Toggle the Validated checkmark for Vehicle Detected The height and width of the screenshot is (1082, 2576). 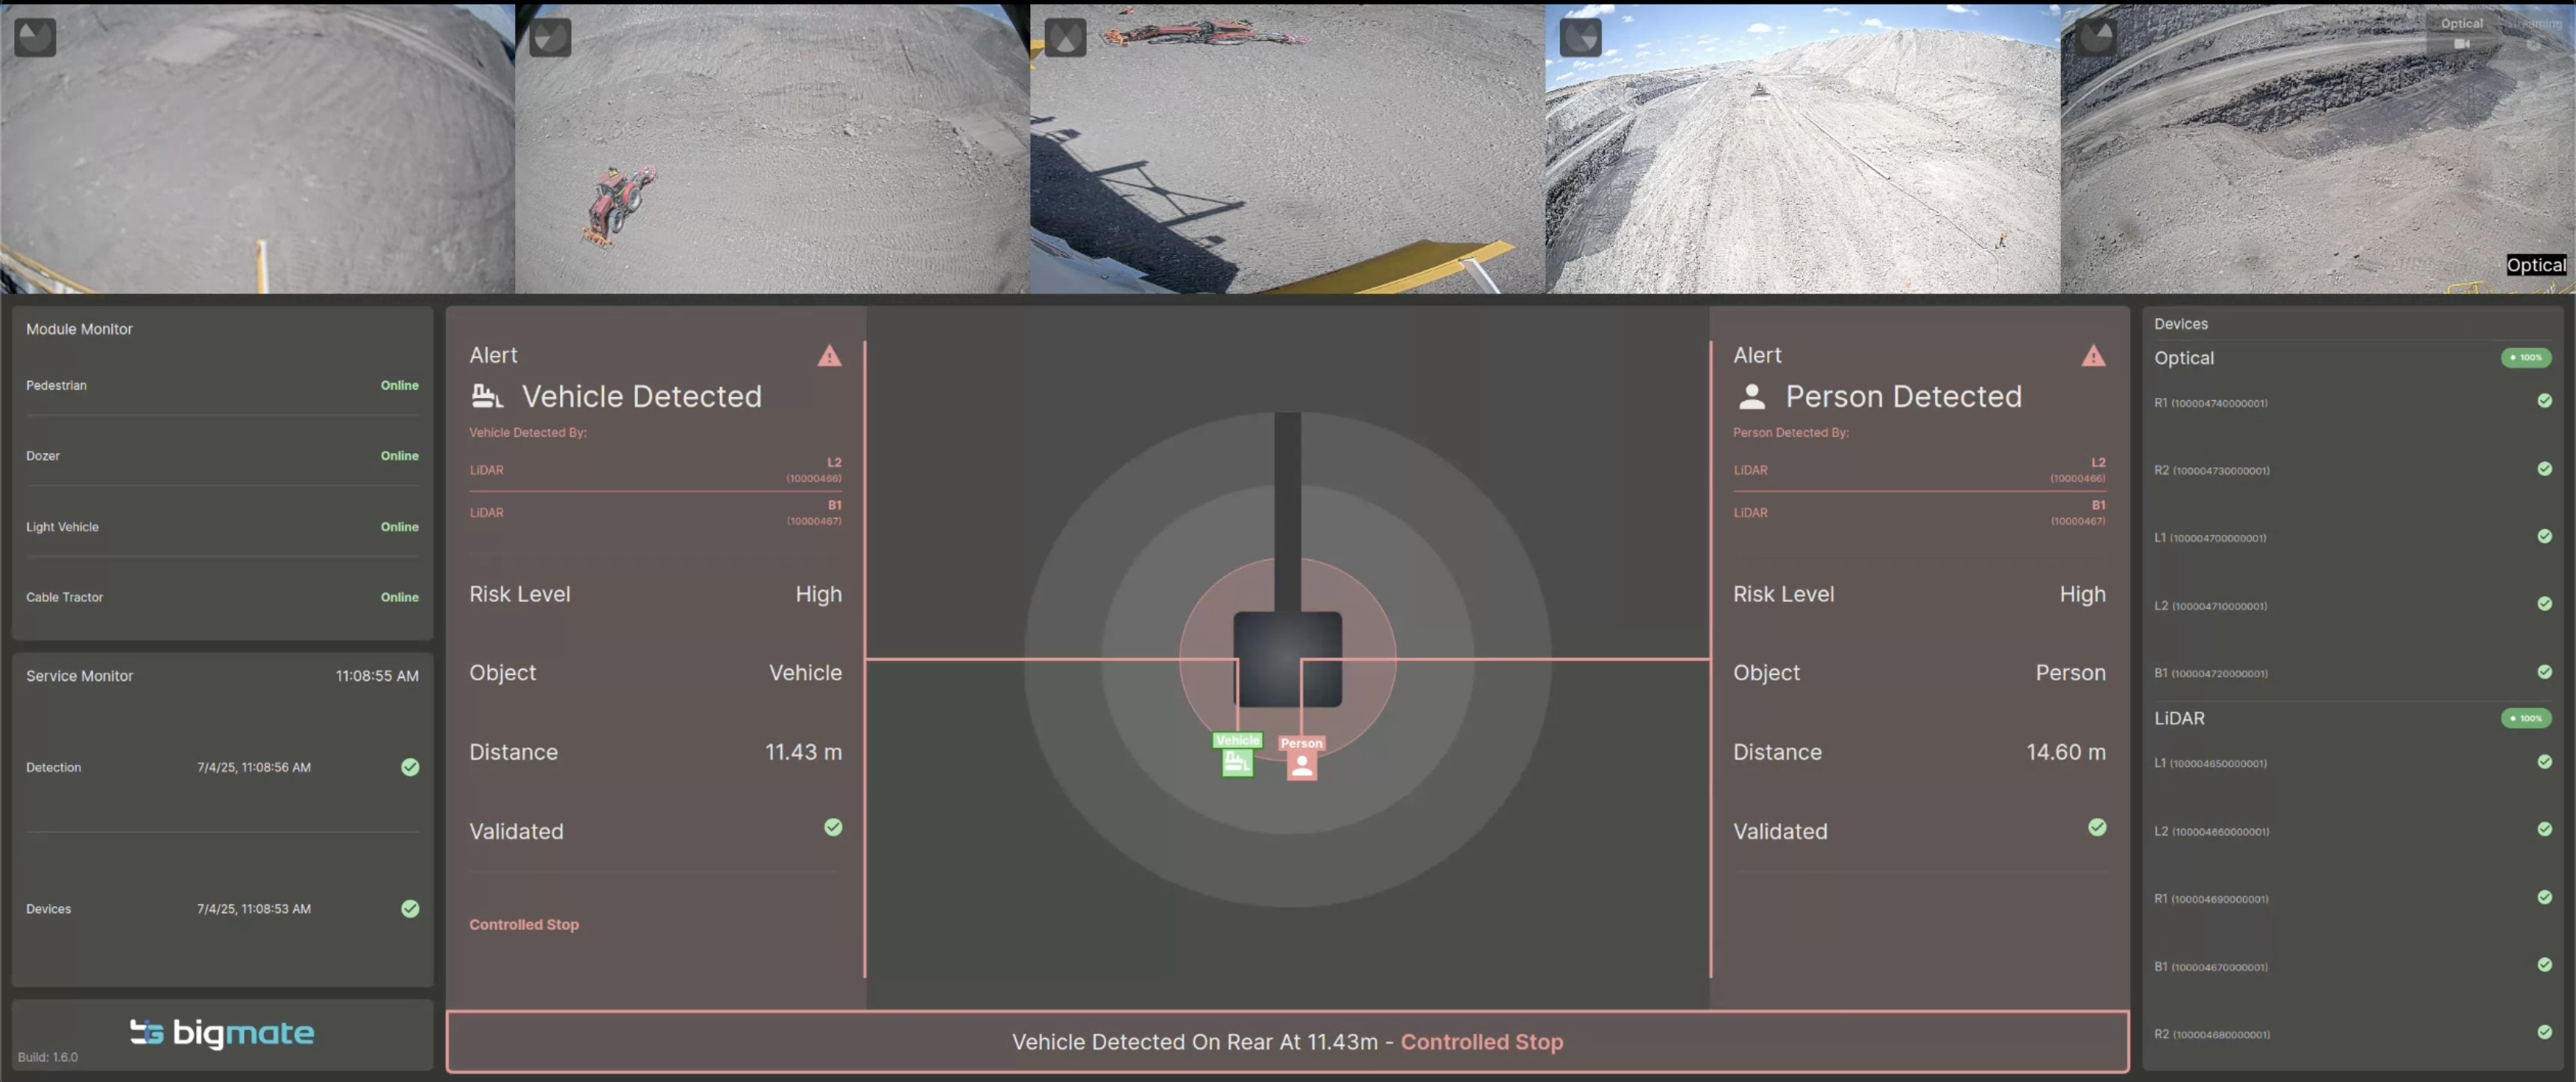point(834,827)
